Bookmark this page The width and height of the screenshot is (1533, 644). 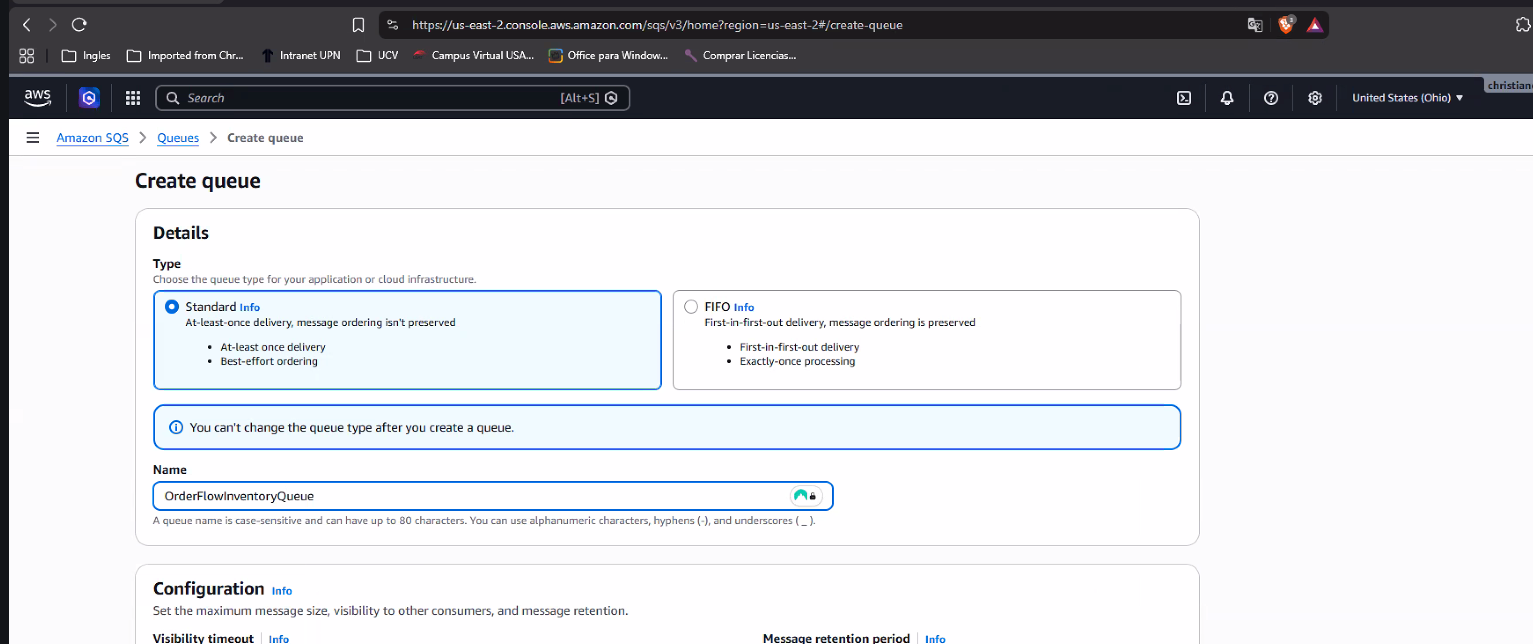point(359,25)
